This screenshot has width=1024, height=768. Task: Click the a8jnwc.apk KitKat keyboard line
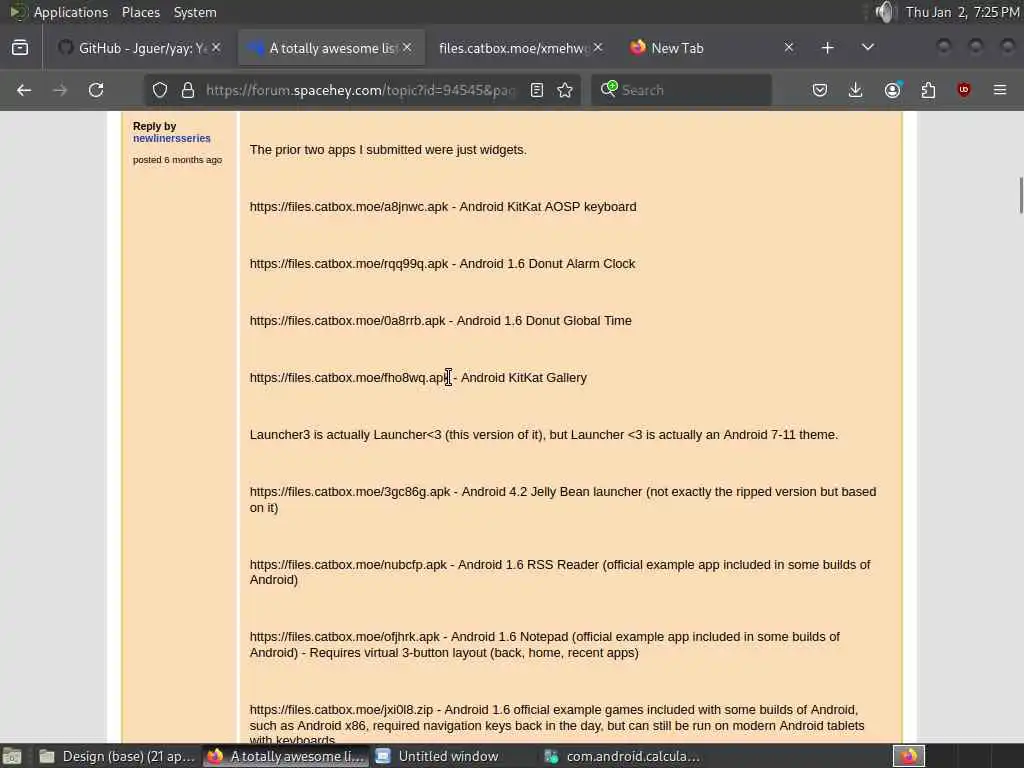click(x=443, y=207)
